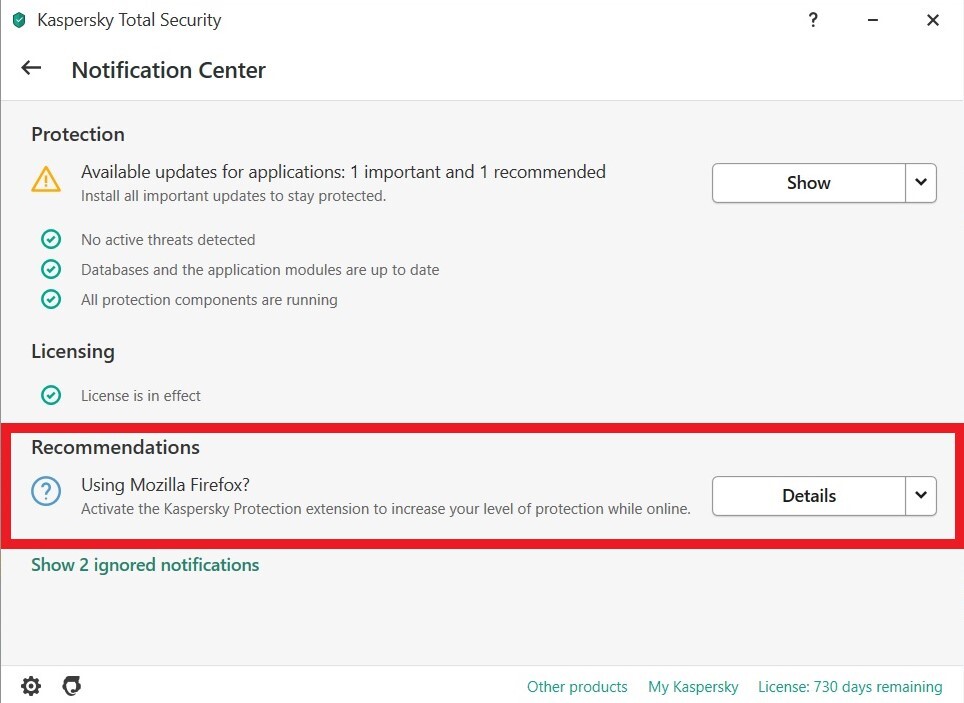Open settings via the gear icon
The height and width of the screenshot is (703, 964).
[x=31, y=686]
